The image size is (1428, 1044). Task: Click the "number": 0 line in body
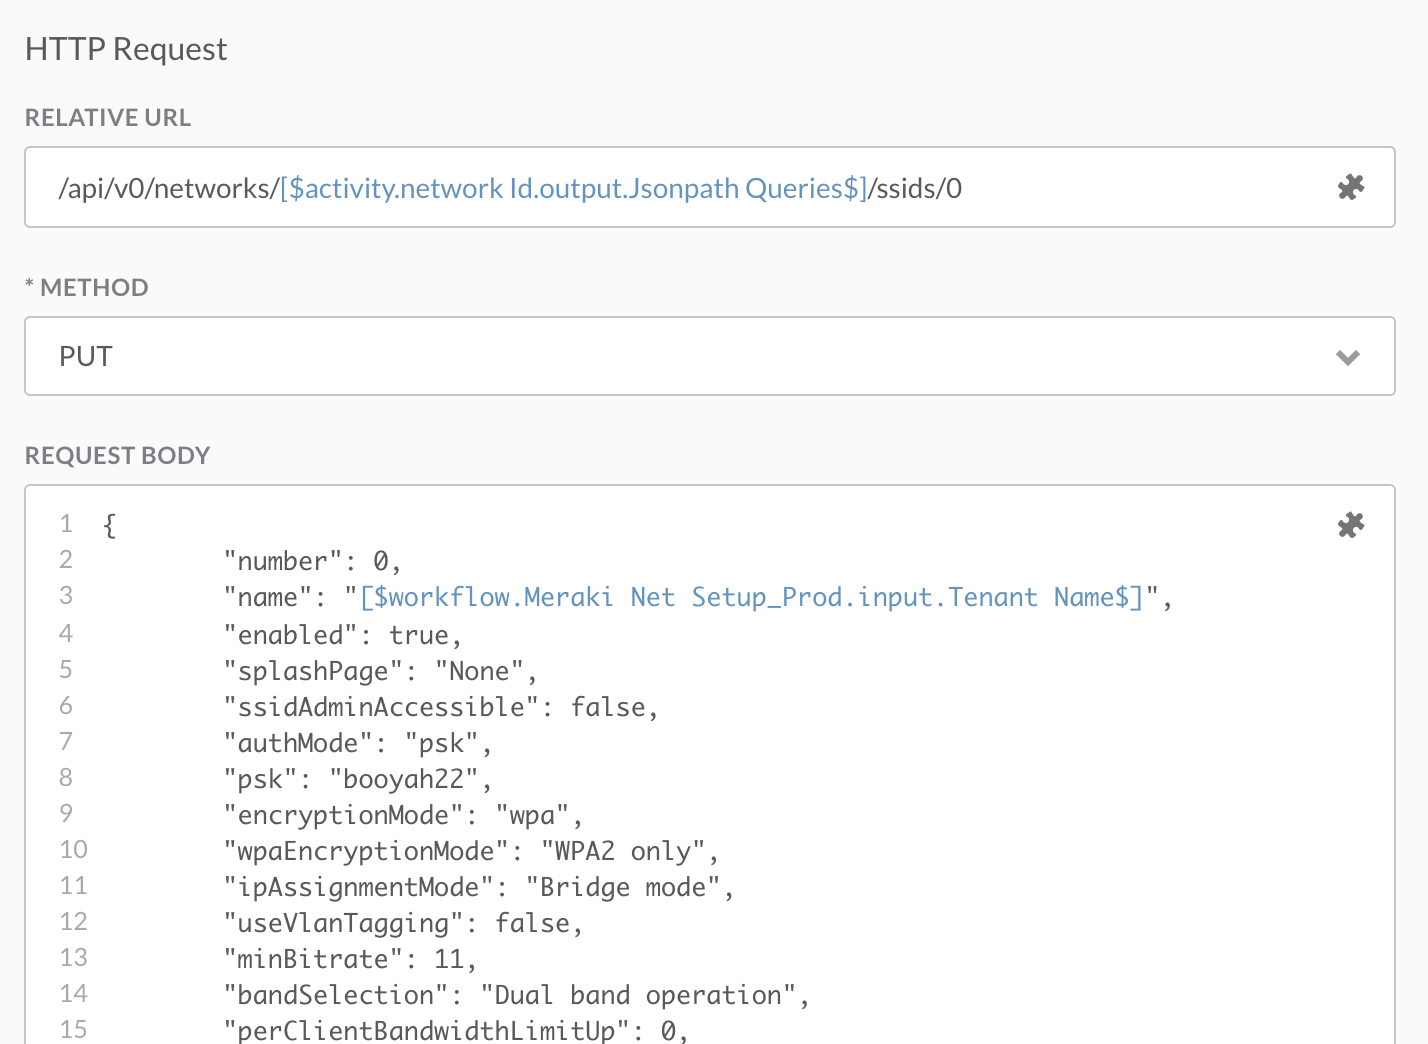pyautogui.click(x=312, y=562)
